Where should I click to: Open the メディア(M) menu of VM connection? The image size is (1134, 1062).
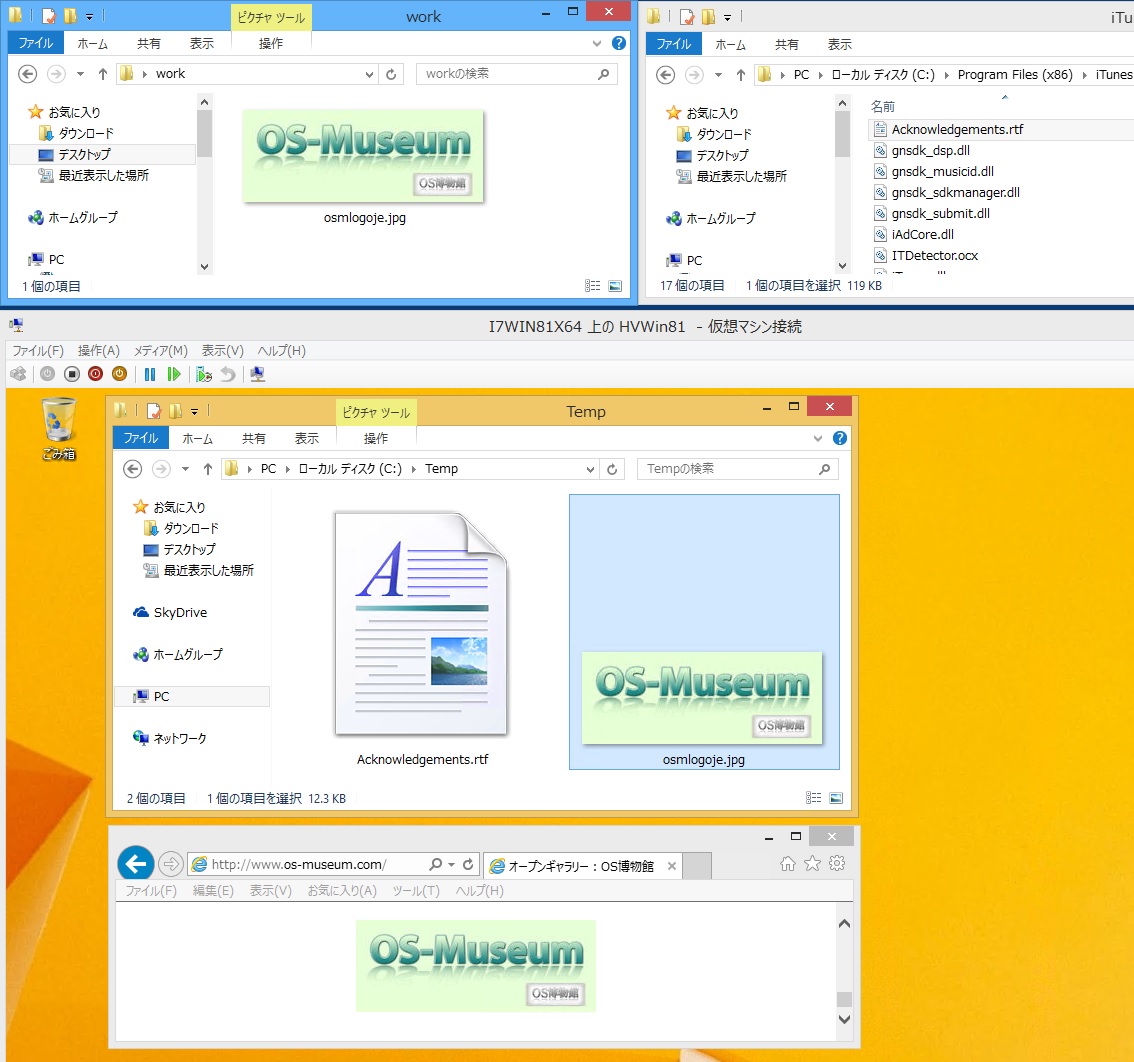[x=161, y=351]
